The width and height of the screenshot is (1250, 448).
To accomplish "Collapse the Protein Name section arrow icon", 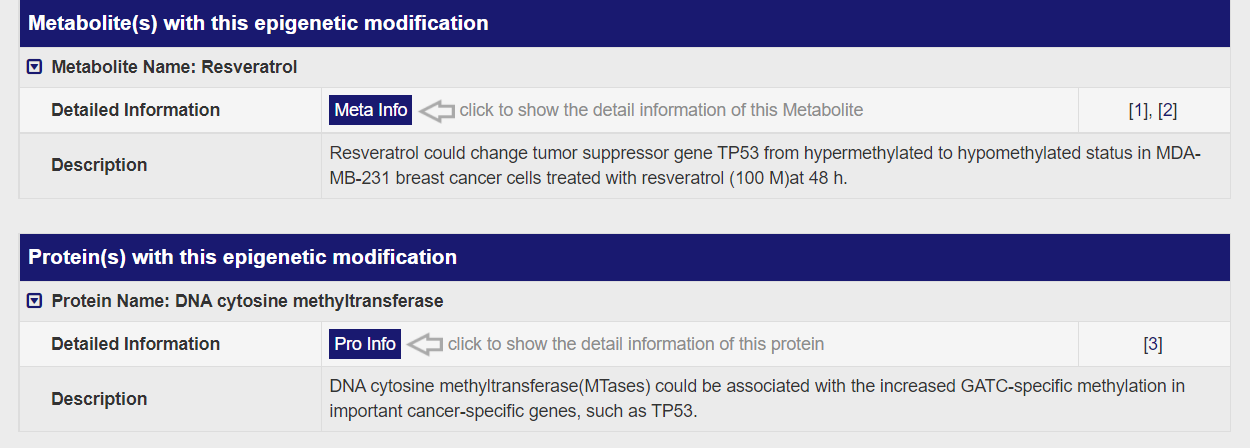I will click(35, 301).
